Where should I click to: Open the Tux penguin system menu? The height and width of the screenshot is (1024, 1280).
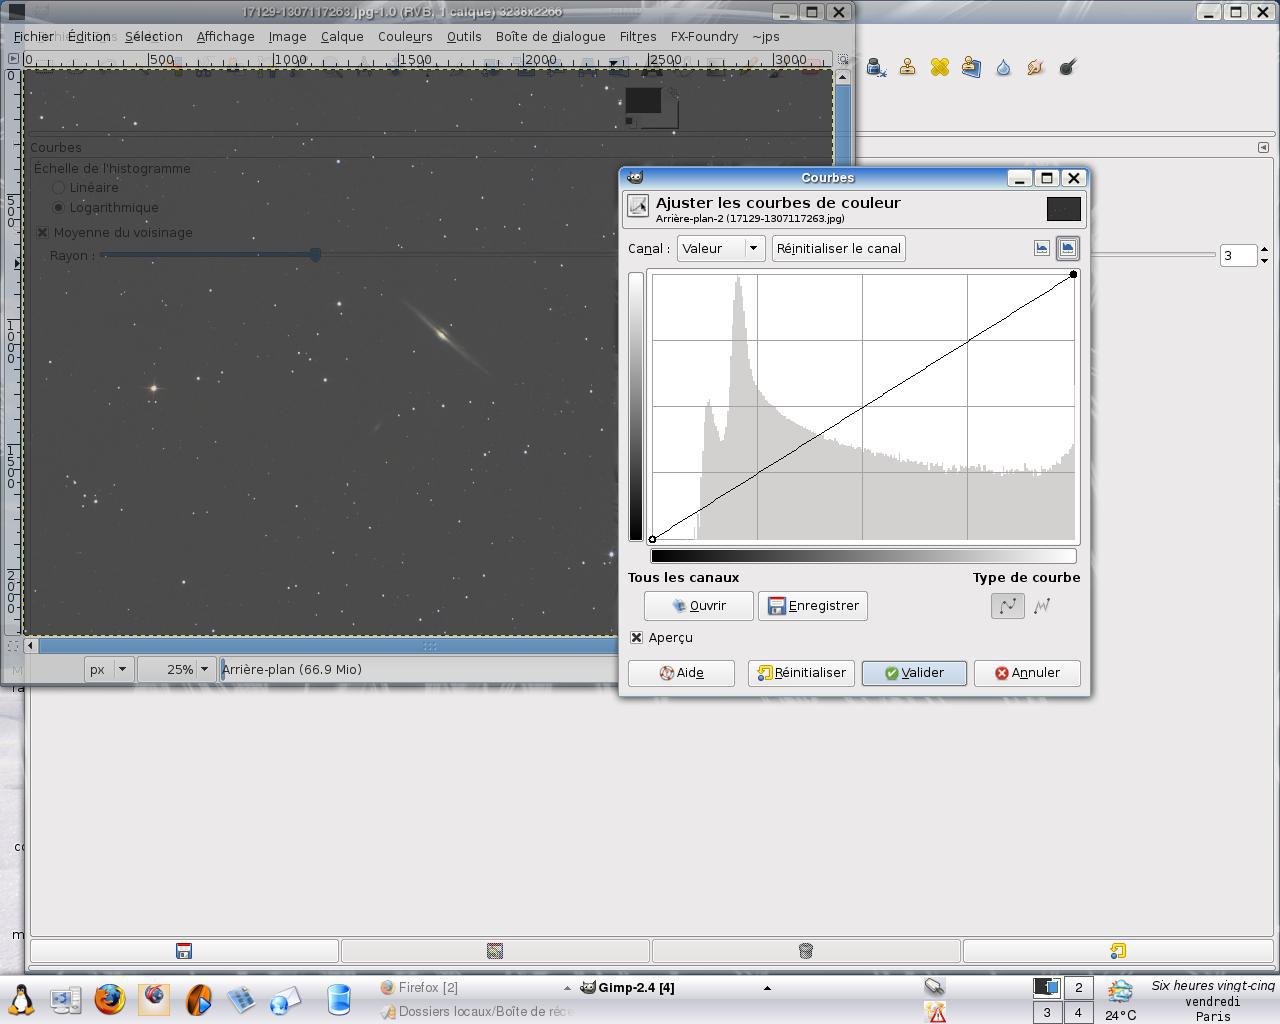point(20,999)
